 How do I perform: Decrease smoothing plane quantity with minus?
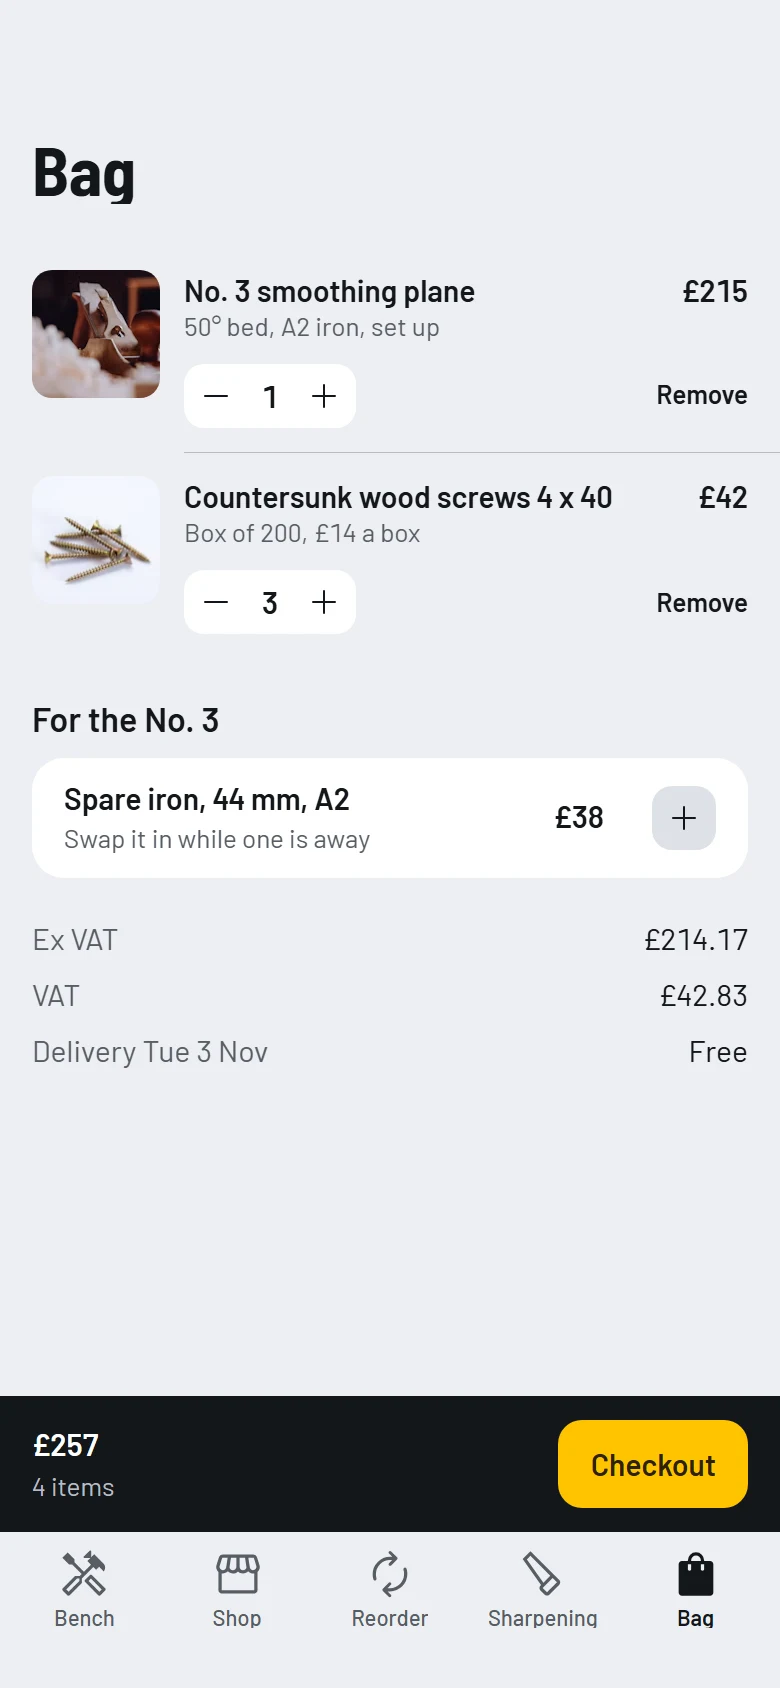pos(216,396)
